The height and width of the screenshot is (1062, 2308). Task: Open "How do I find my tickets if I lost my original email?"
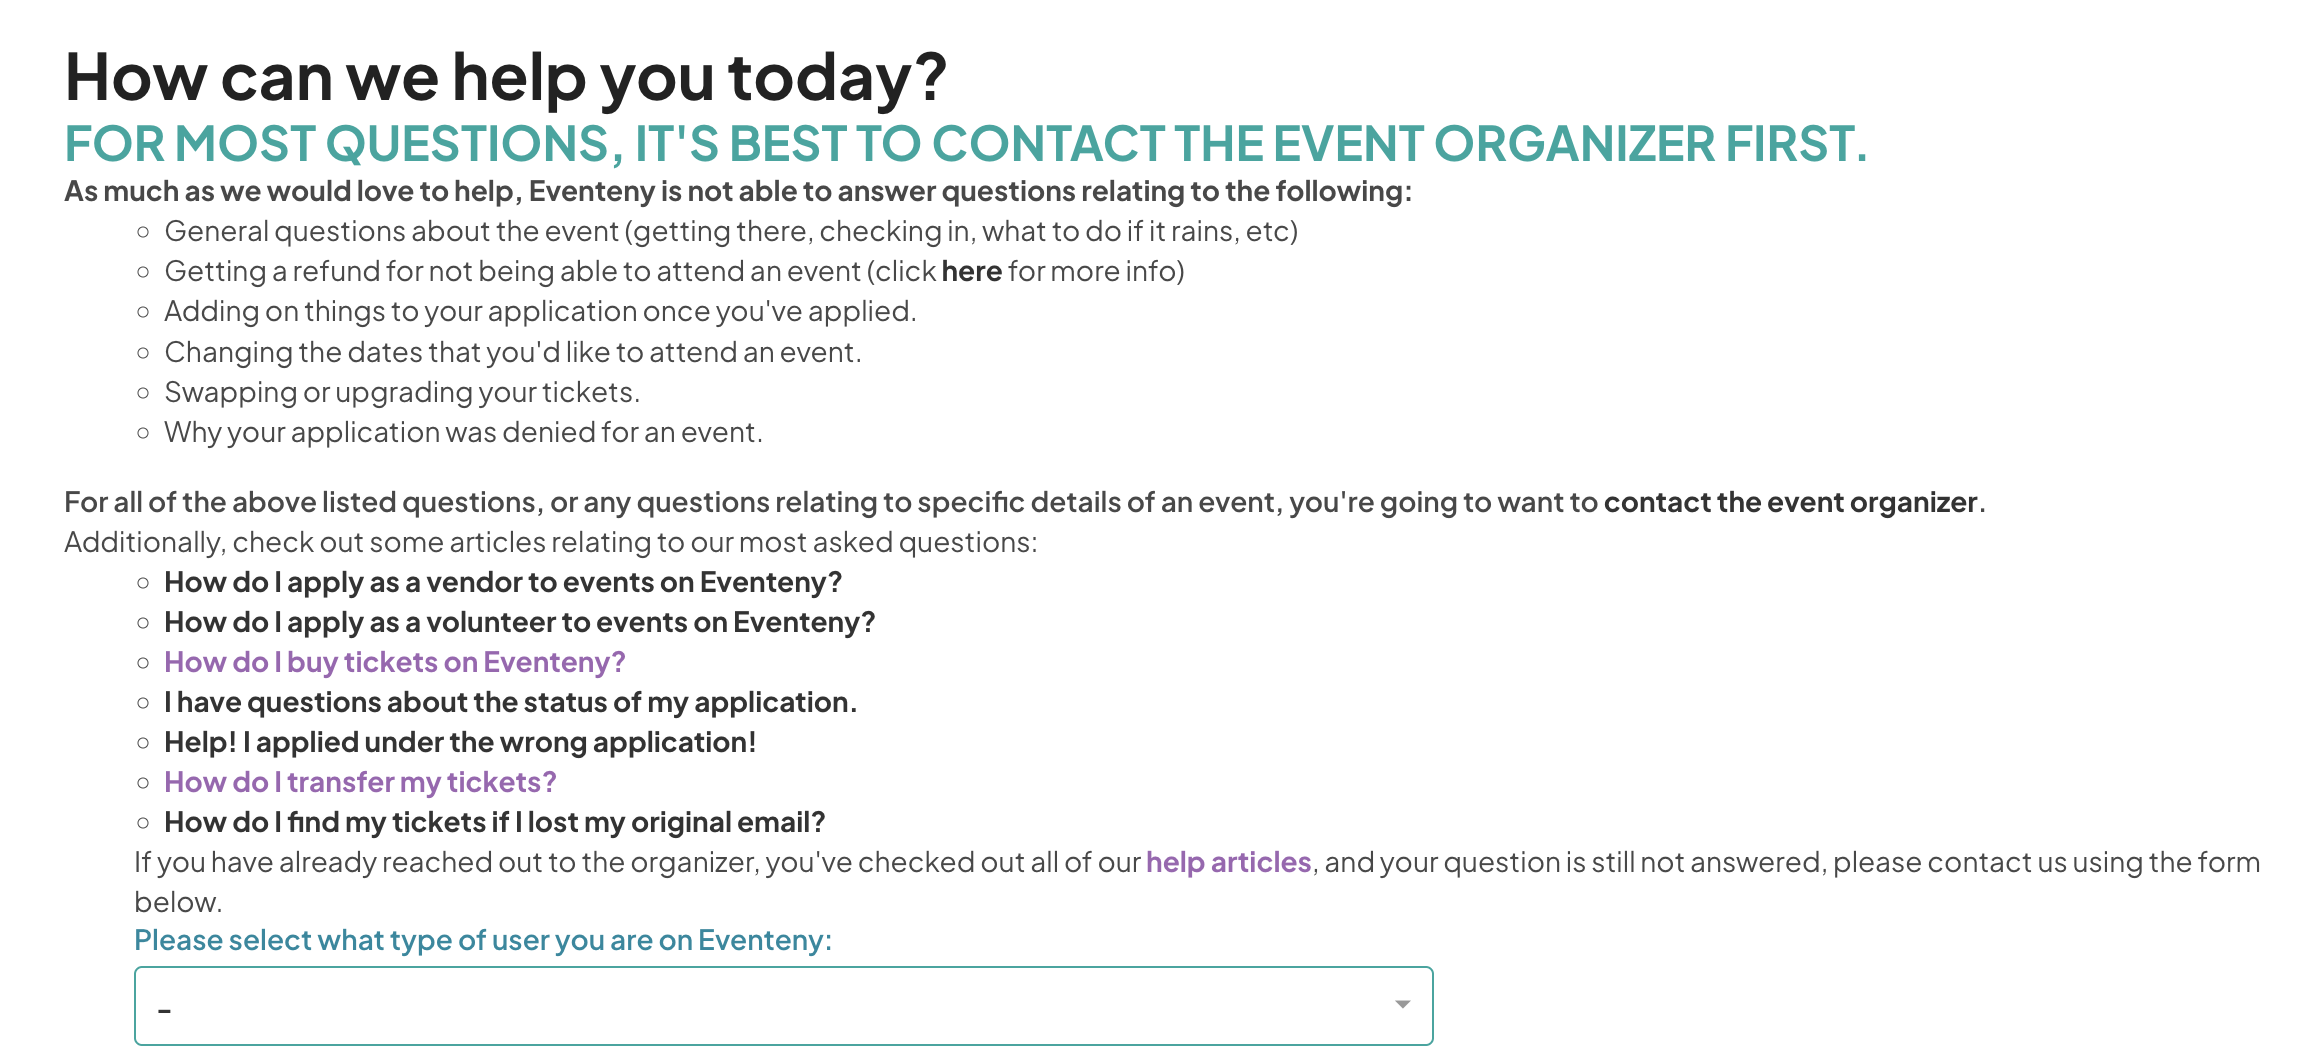(496, 821)
